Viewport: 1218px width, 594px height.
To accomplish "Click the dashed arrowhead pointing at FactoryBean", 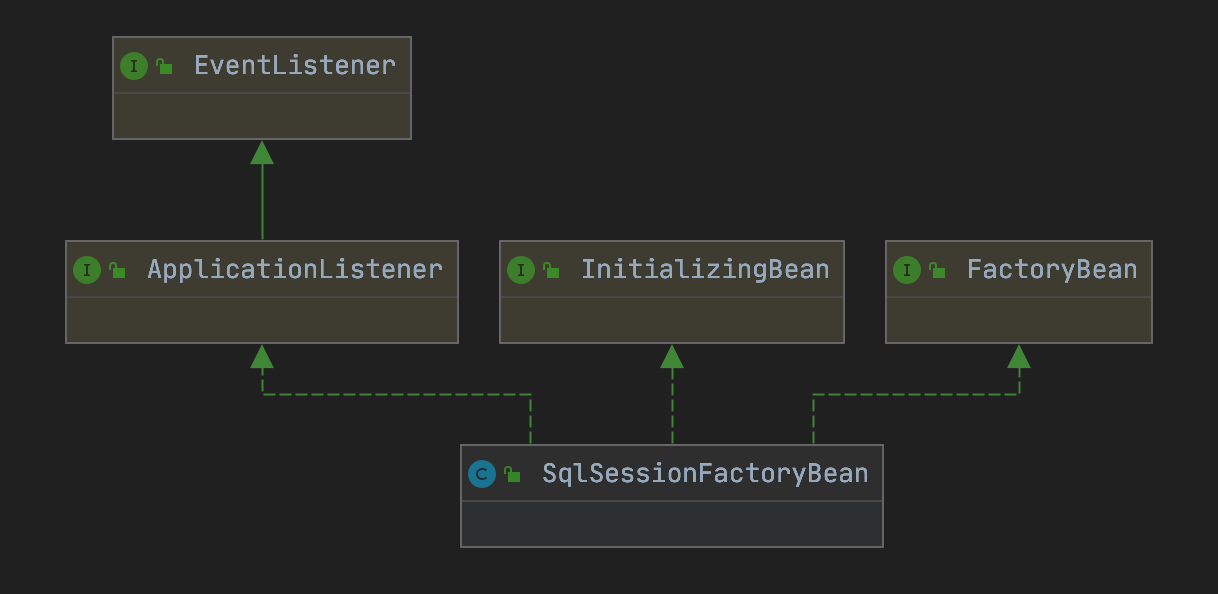I will 1019,357.
